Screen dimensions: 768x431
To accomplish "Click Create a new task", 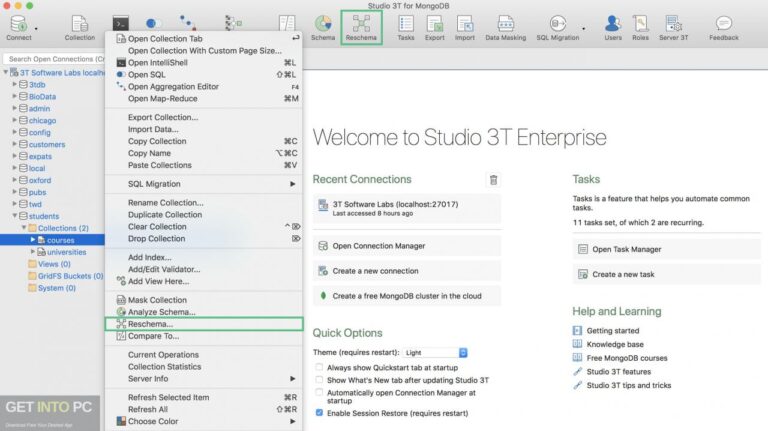I will (666, 274).
